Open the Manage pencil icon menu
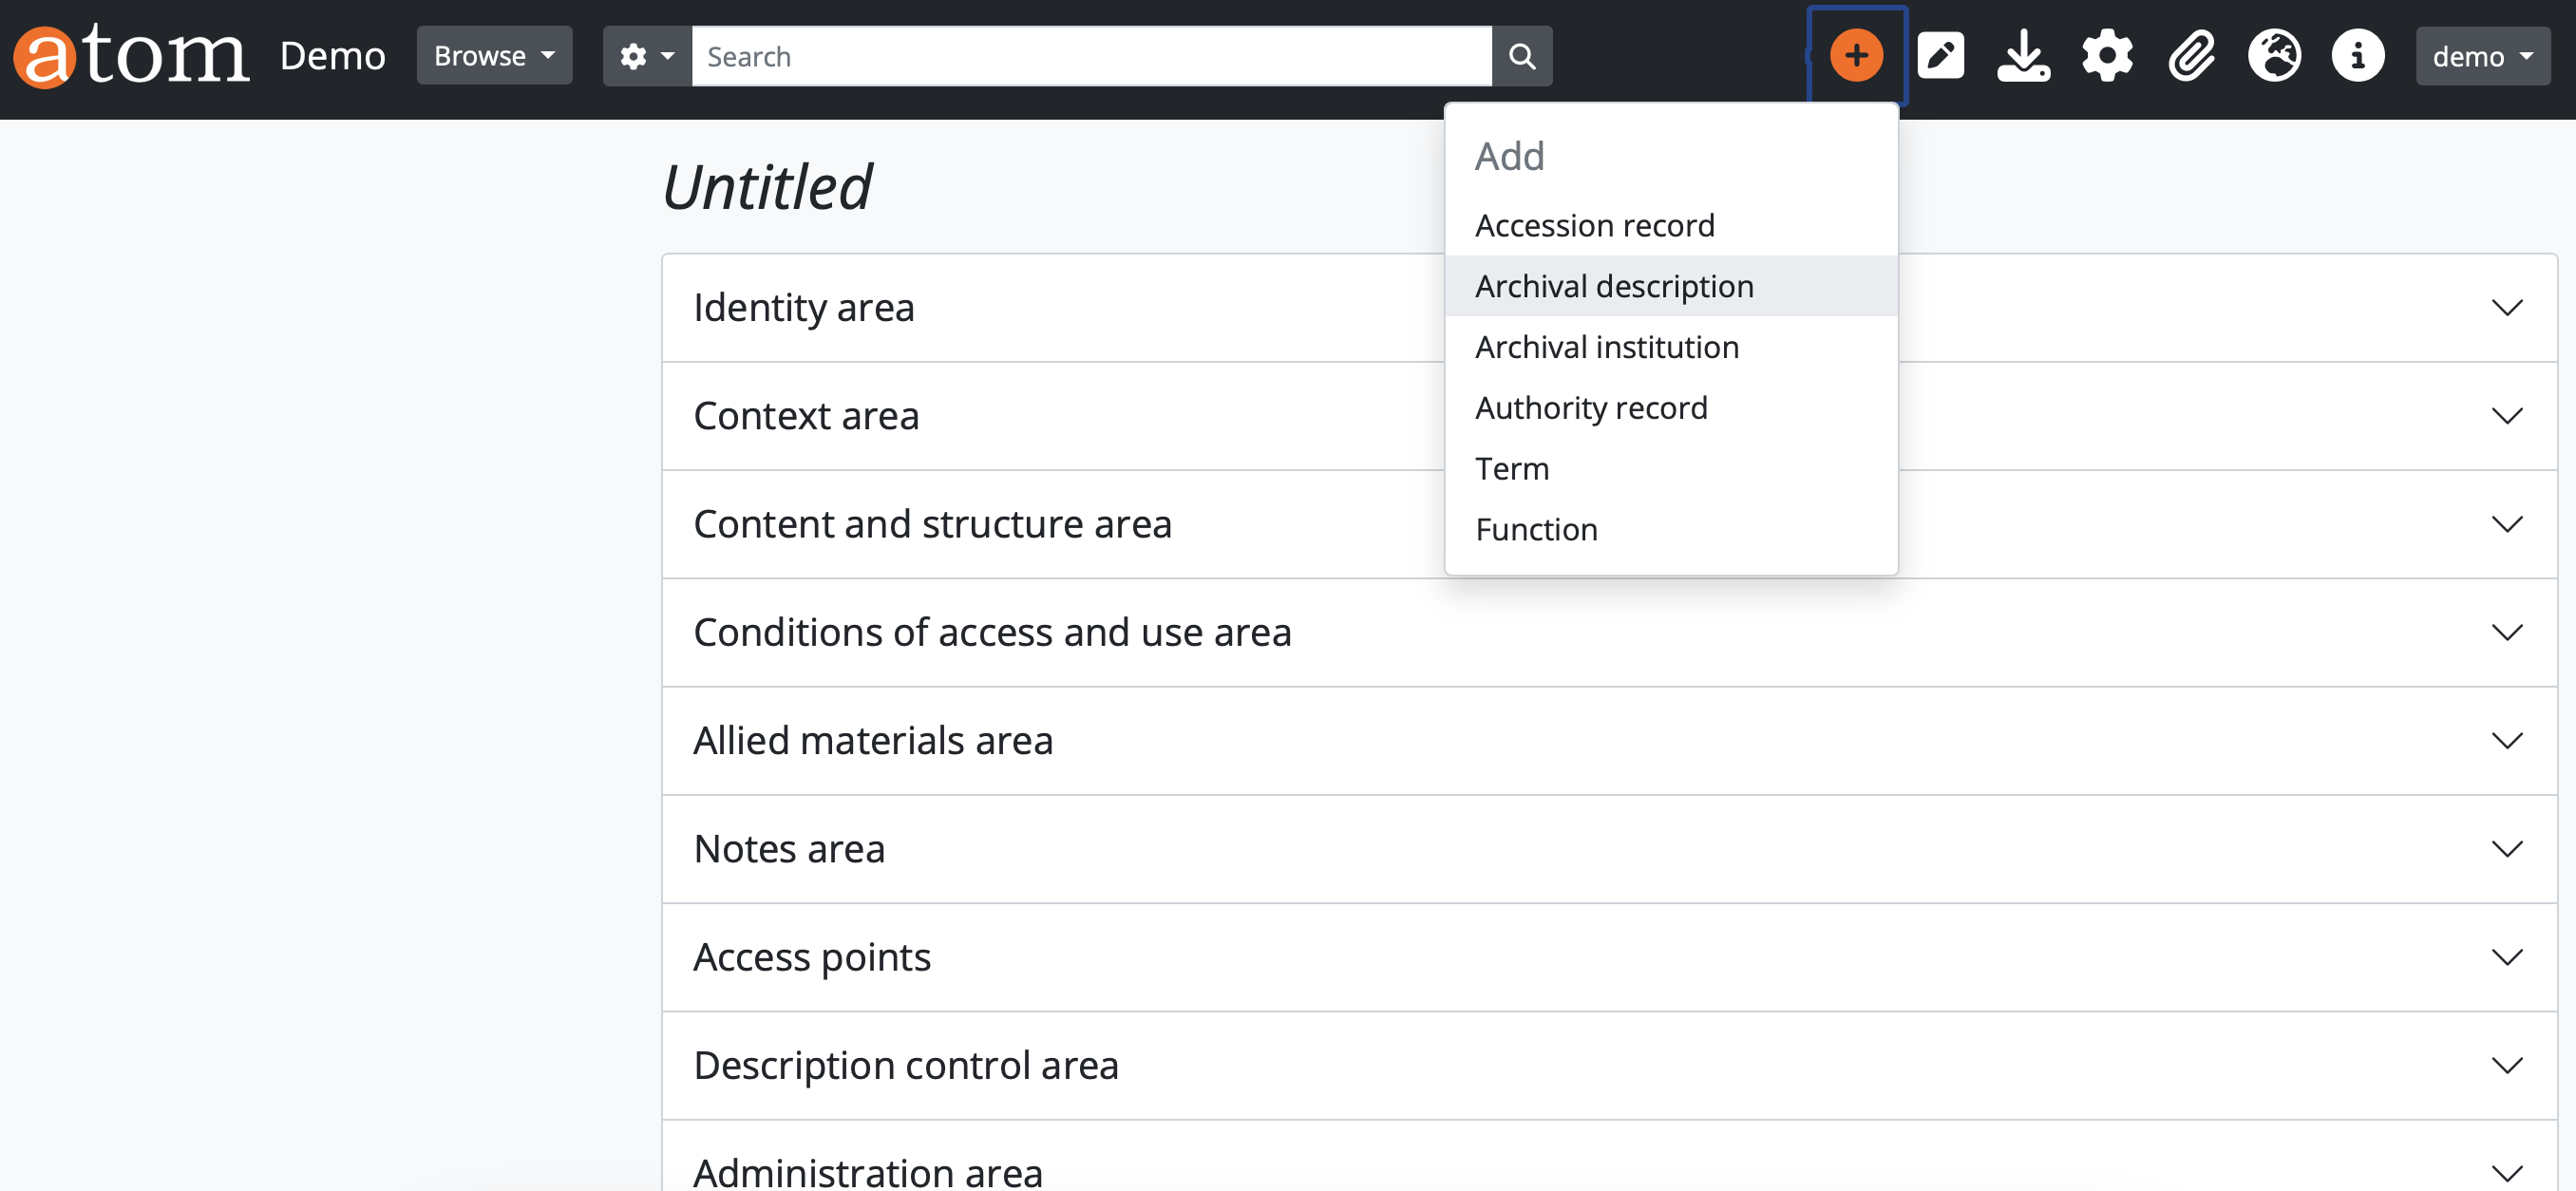 click(1940, 56)
